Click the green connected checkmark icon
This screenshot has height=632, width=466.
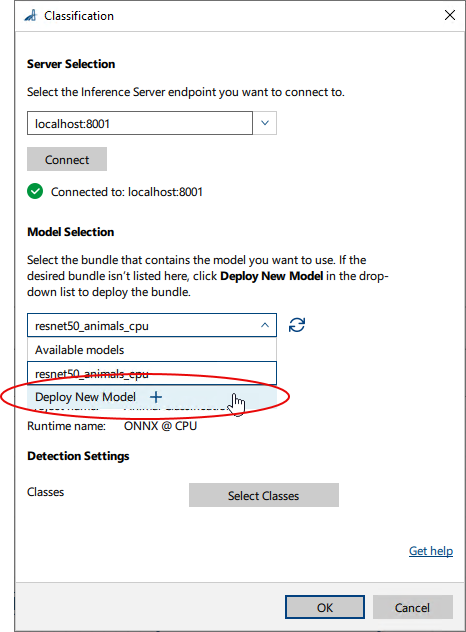(35, 191)
